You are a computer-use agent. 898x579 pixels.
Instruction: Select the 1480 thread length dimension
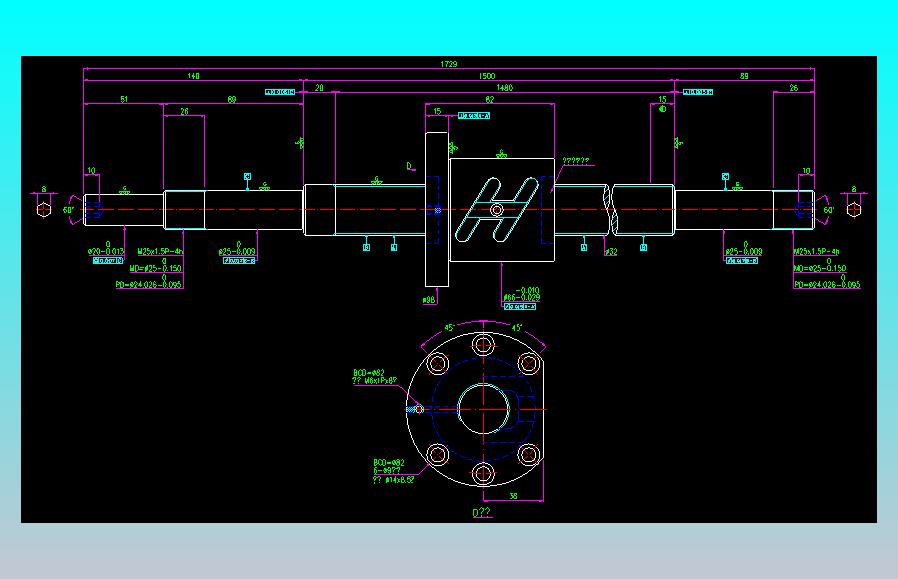pyautogui.click(x=505, y=88)
